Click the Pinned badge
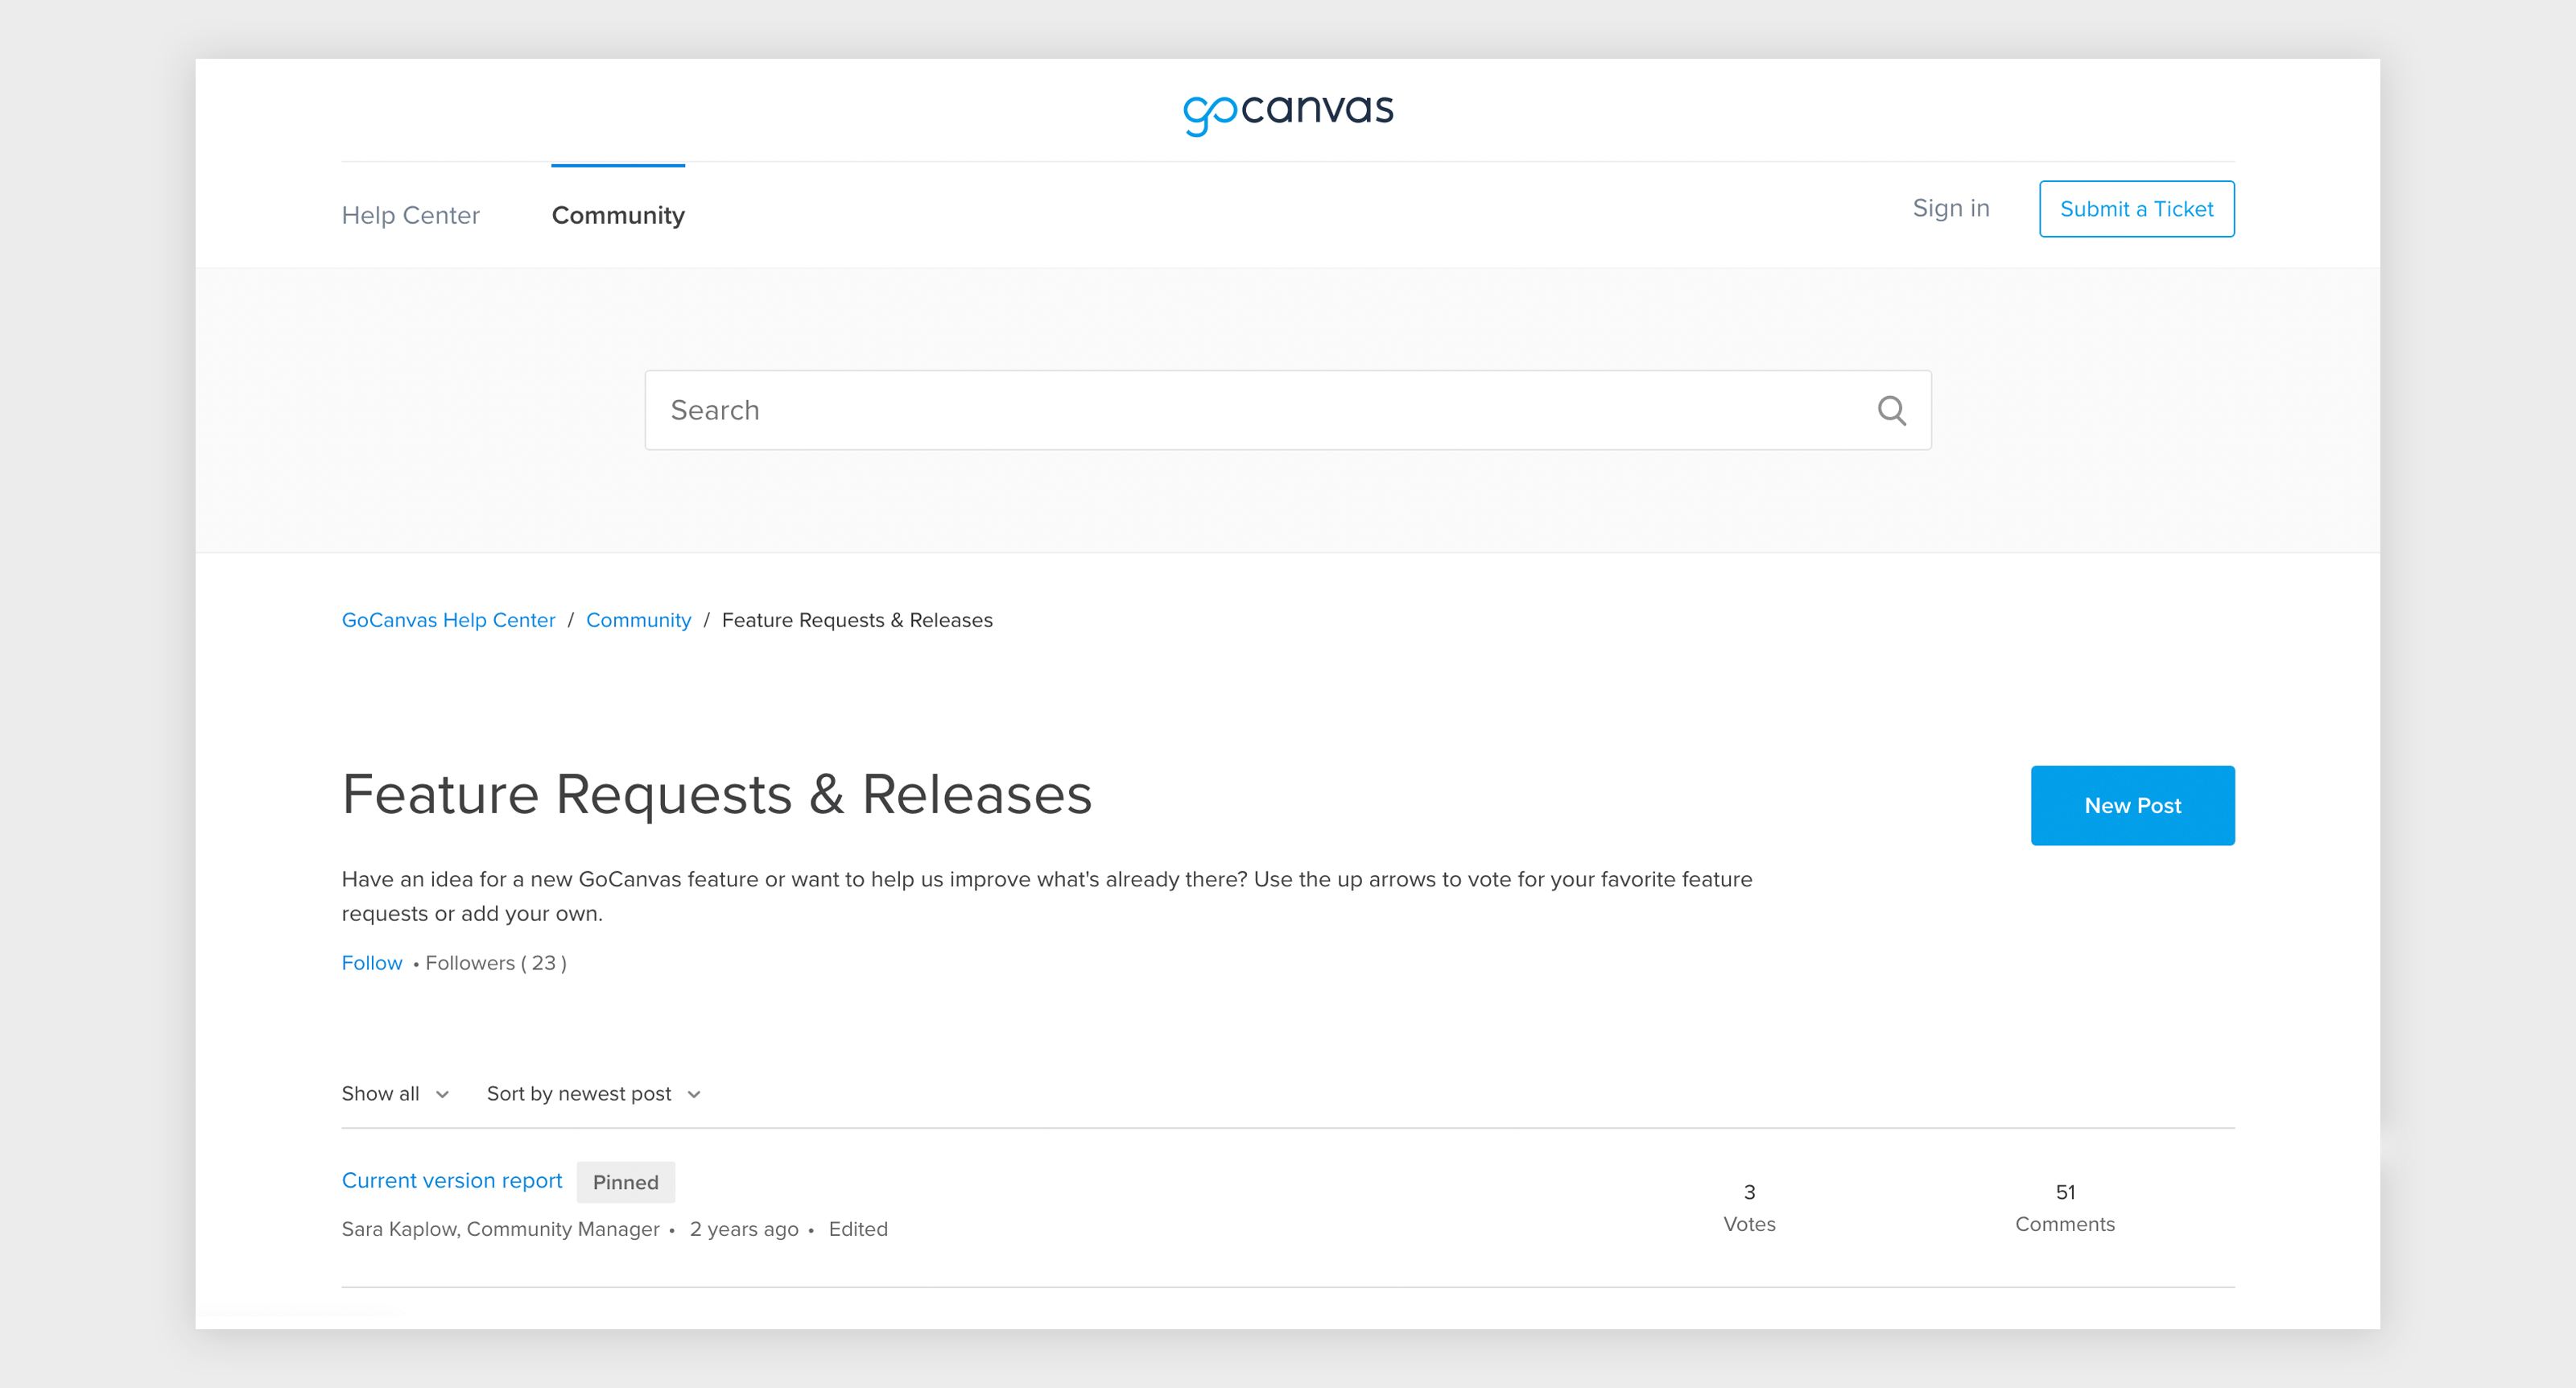 [626, 1182]
